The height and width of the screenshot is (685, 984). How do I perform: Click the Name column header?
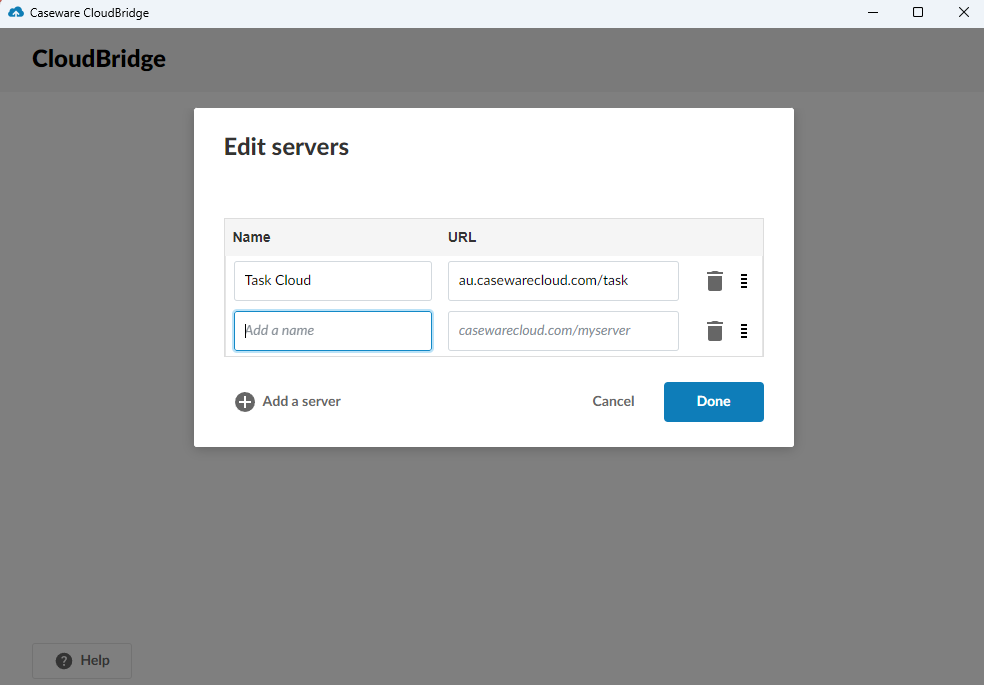pyautogui.click(x=252, y=237)
